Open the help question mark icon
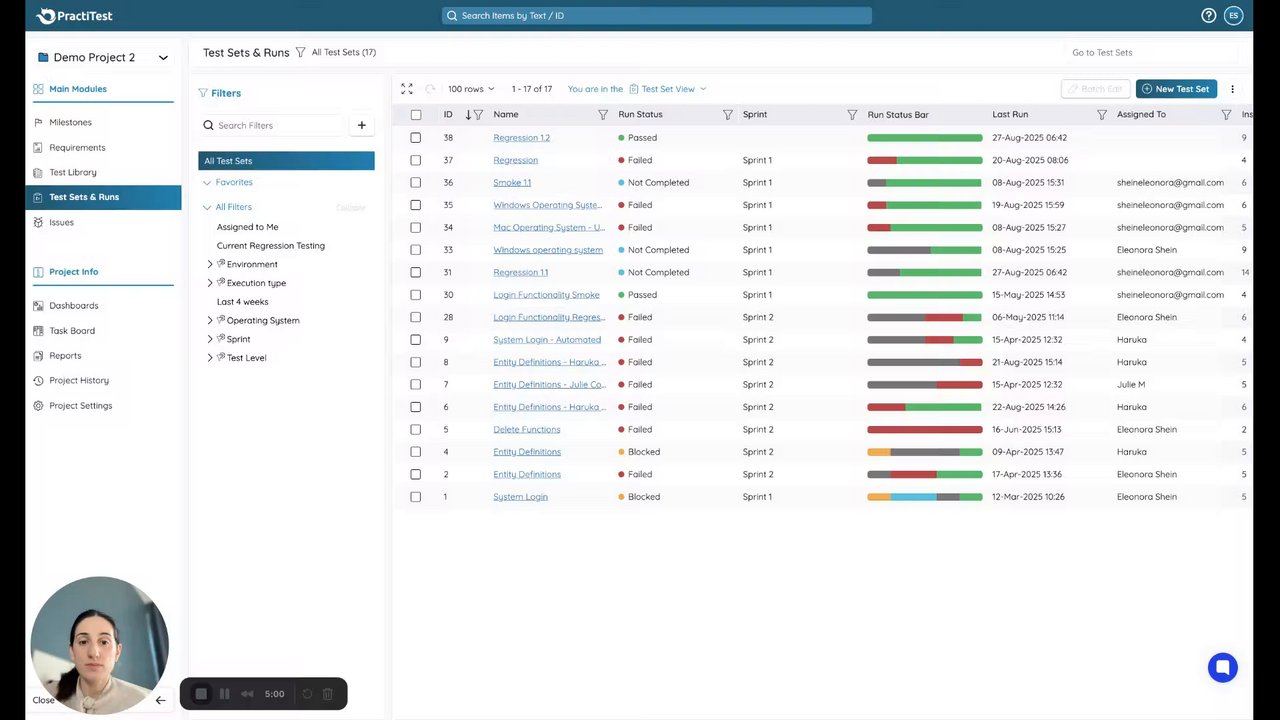The image size is (1280, 720). (1209, 15)
